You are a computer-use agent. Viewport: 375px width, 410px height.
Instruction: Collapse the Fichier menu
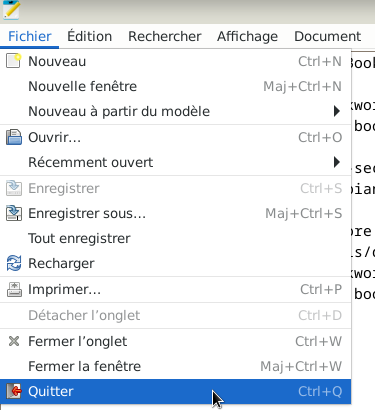30,36
